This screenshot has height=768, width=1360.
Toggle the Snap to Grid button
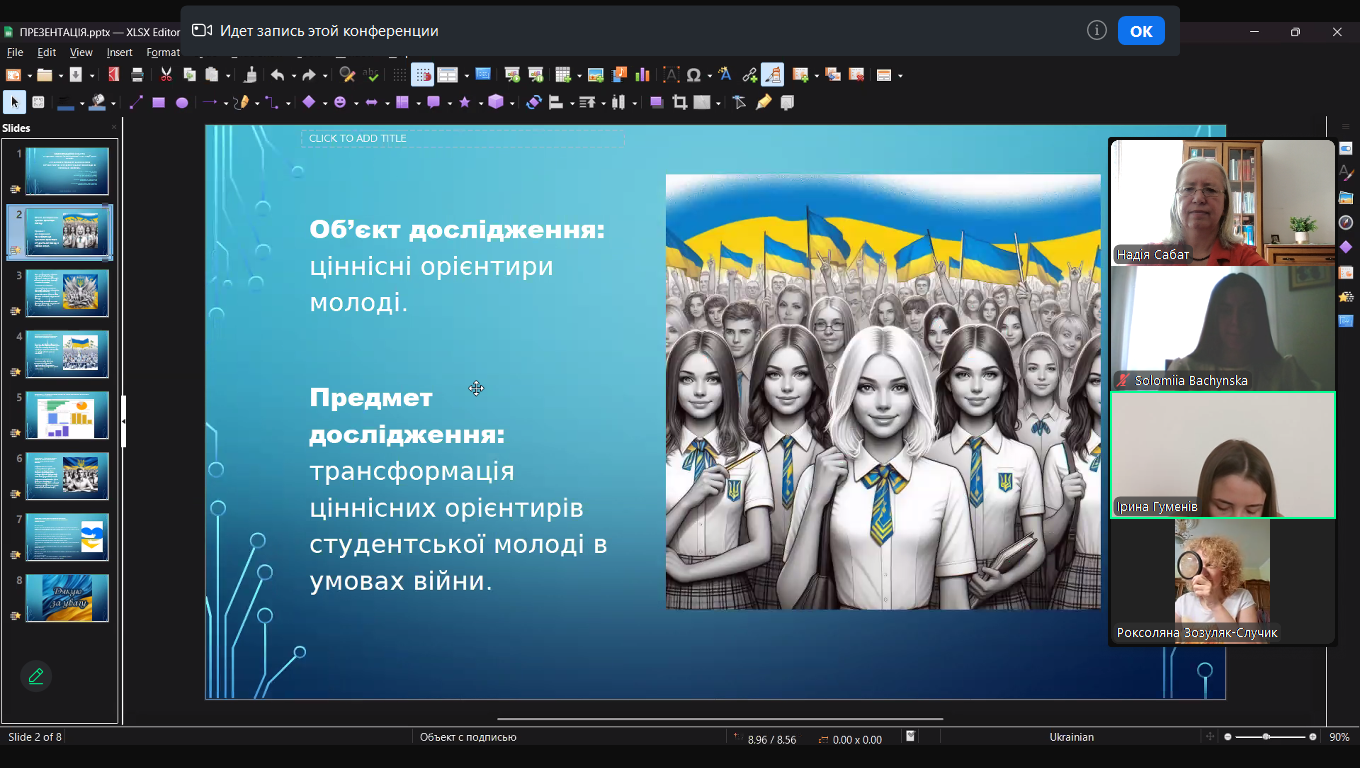pos(422,75)
